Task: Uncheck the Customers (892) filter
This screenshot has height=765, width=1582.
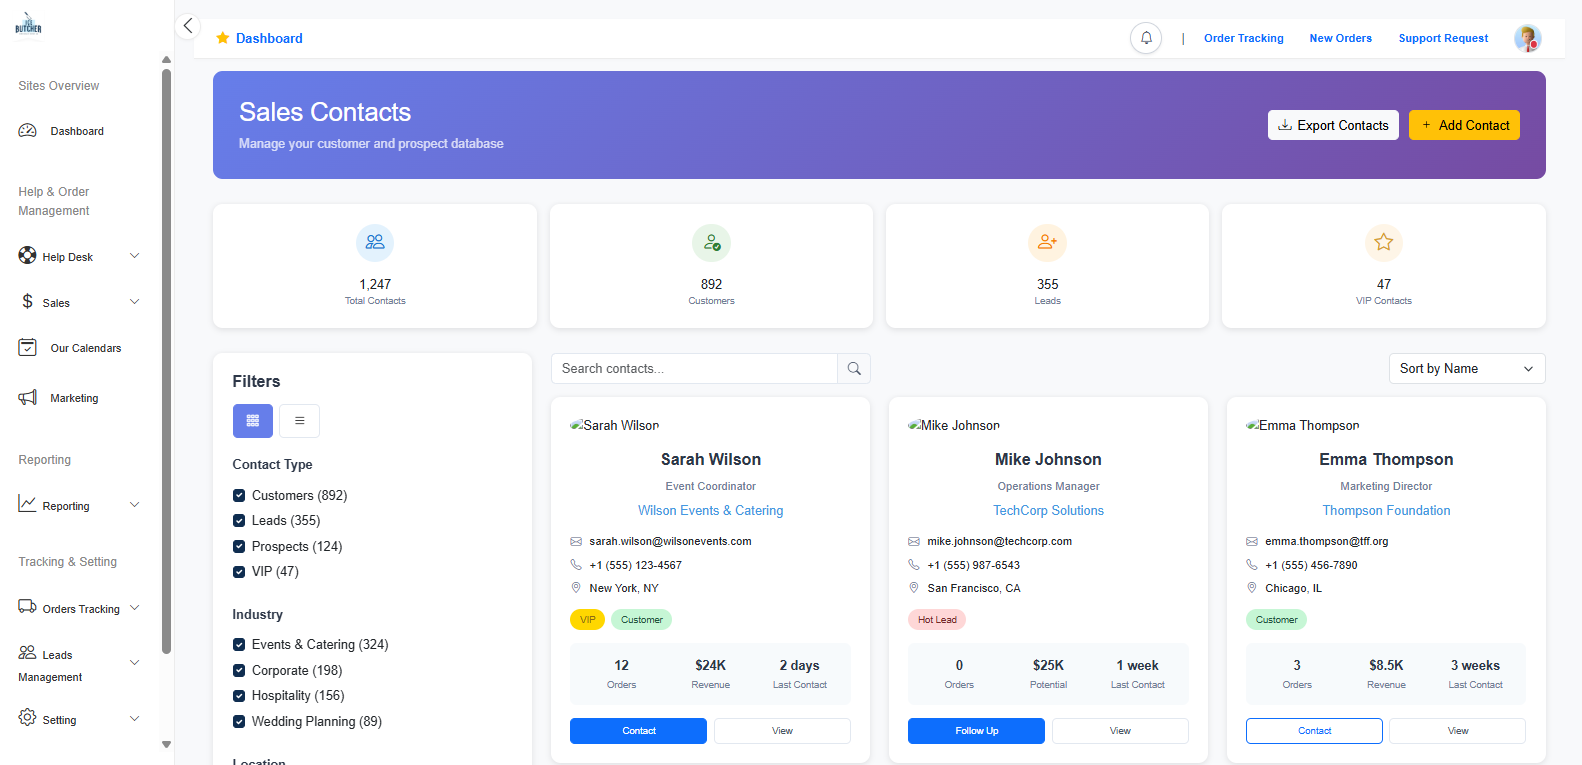Action: 239,495
